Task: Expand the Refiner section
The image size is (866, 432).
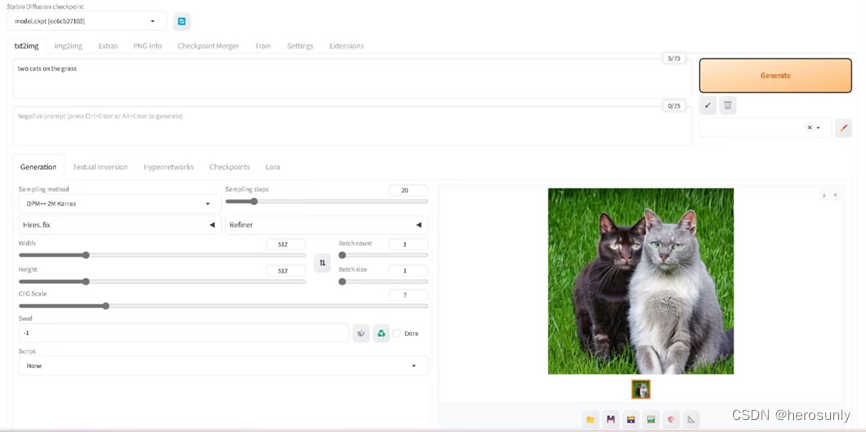Action: tap(325, 225)
